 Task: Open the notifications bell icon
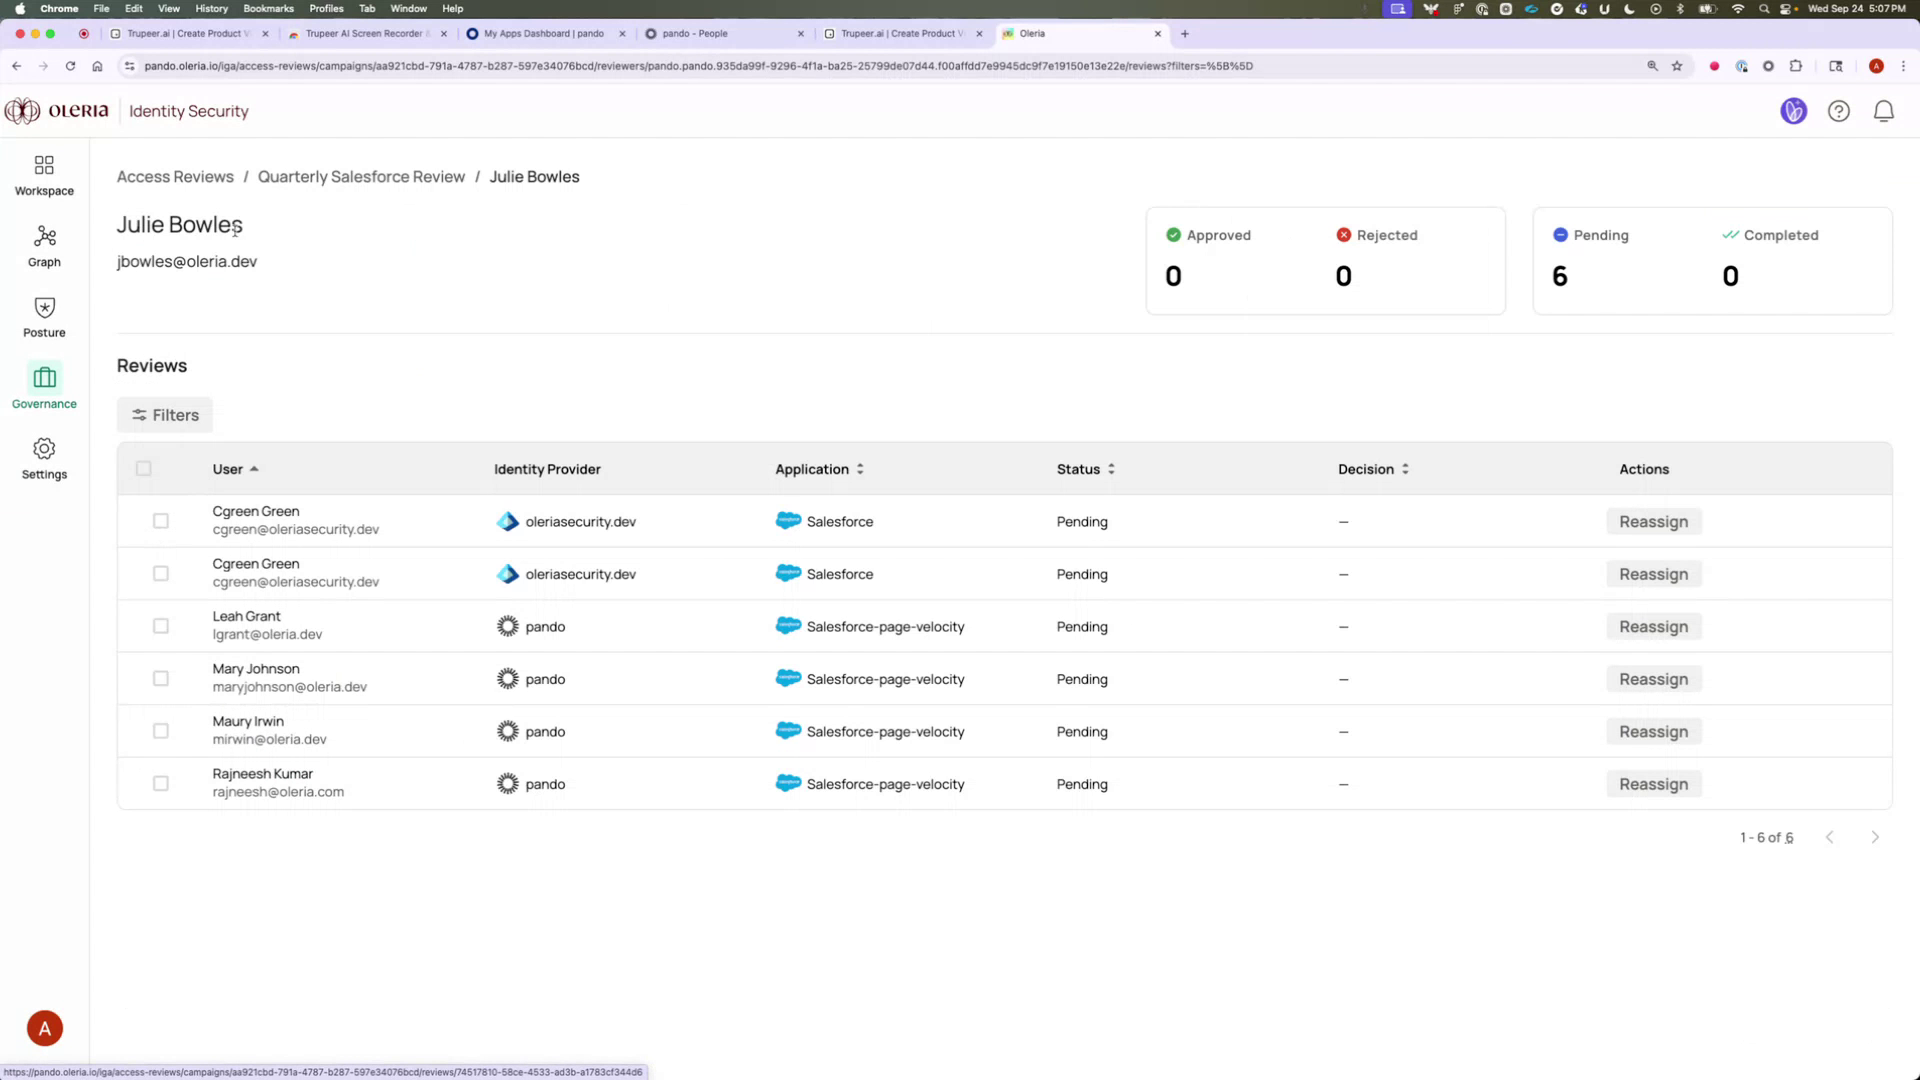tap(1883, 111)
